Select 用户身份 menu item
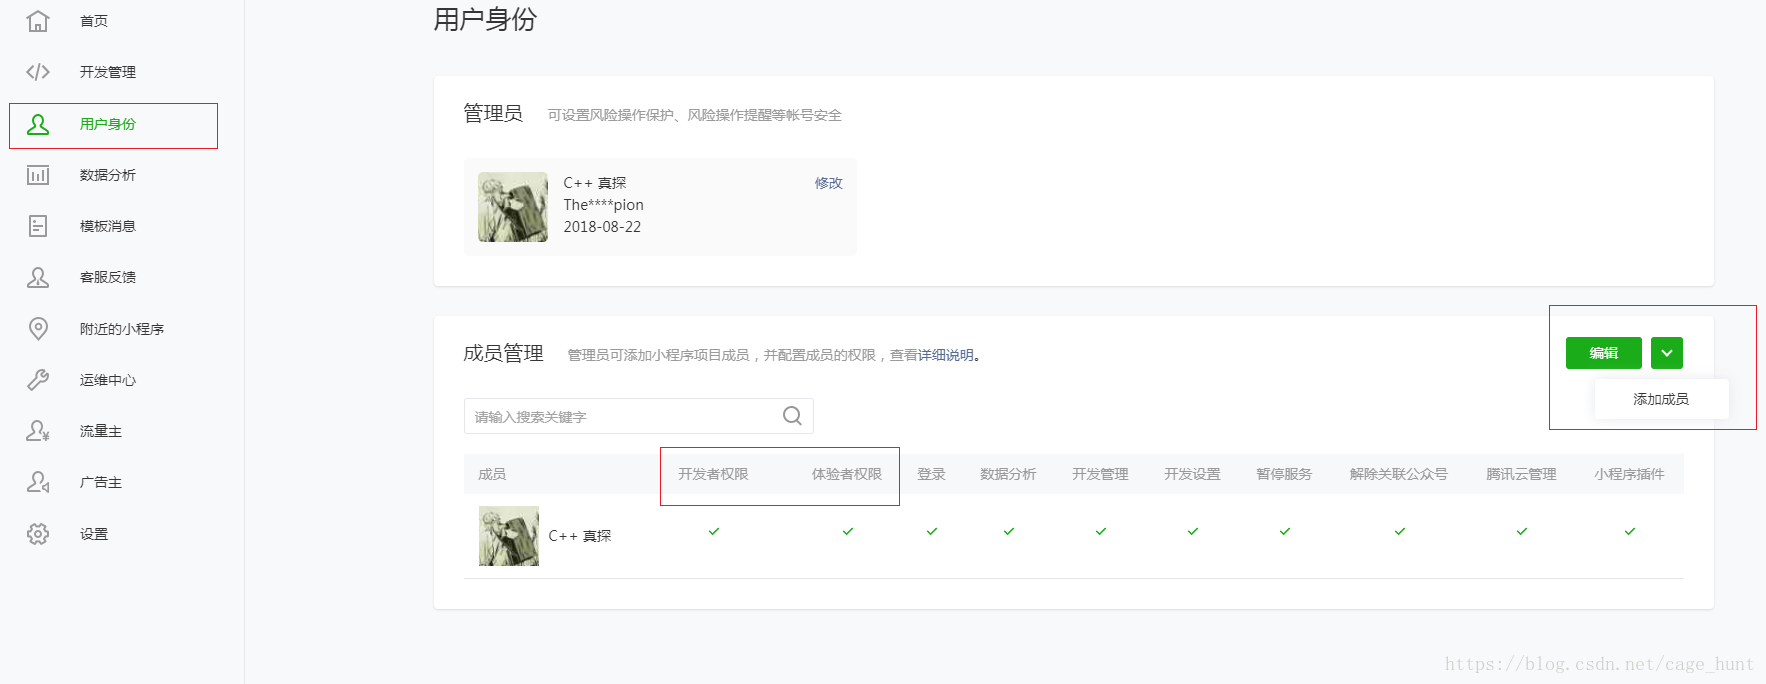 pos(108,124)
